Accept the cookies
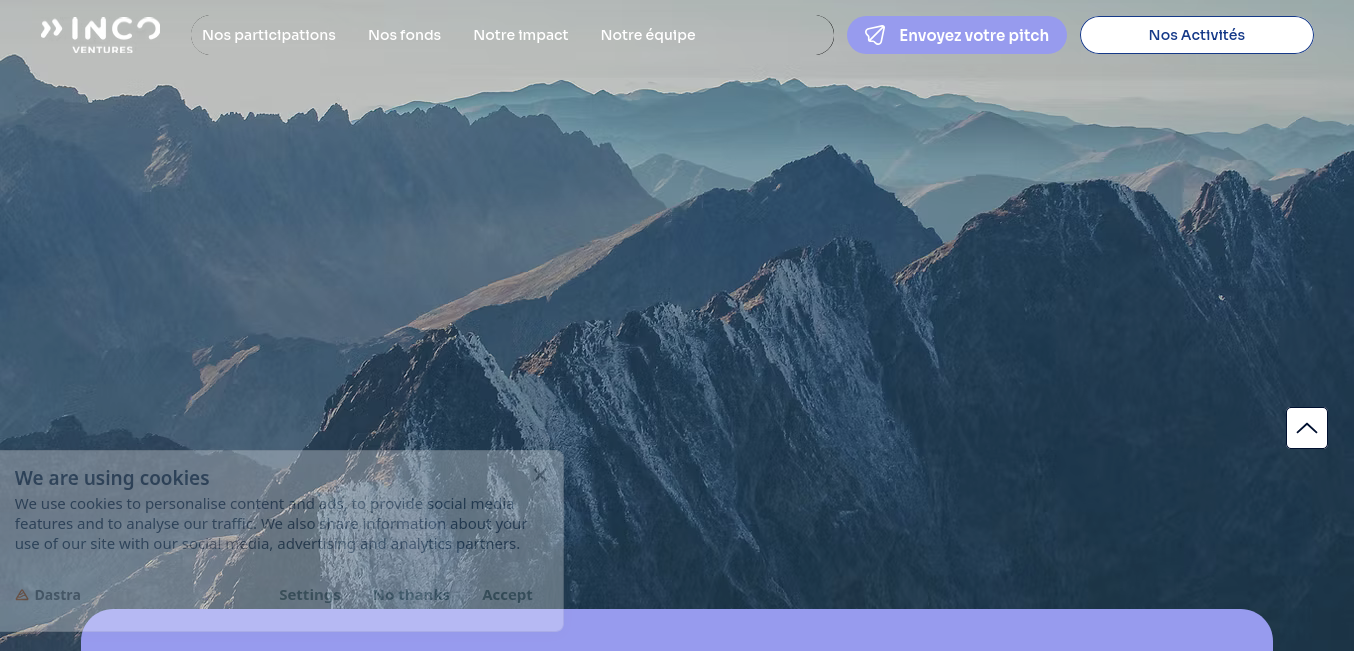Image resolution: width=1366 pixels, height=651 pixels. click(x=507, y=595)
